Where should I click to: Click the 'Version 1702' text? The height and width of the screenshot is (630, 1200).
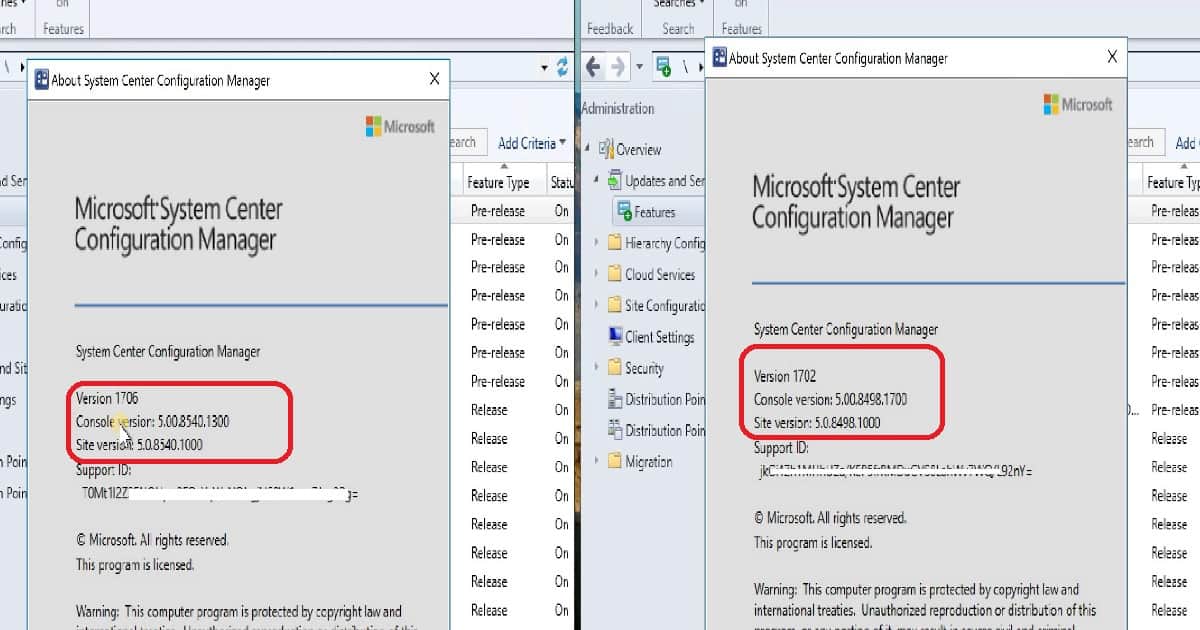point(785,376)
